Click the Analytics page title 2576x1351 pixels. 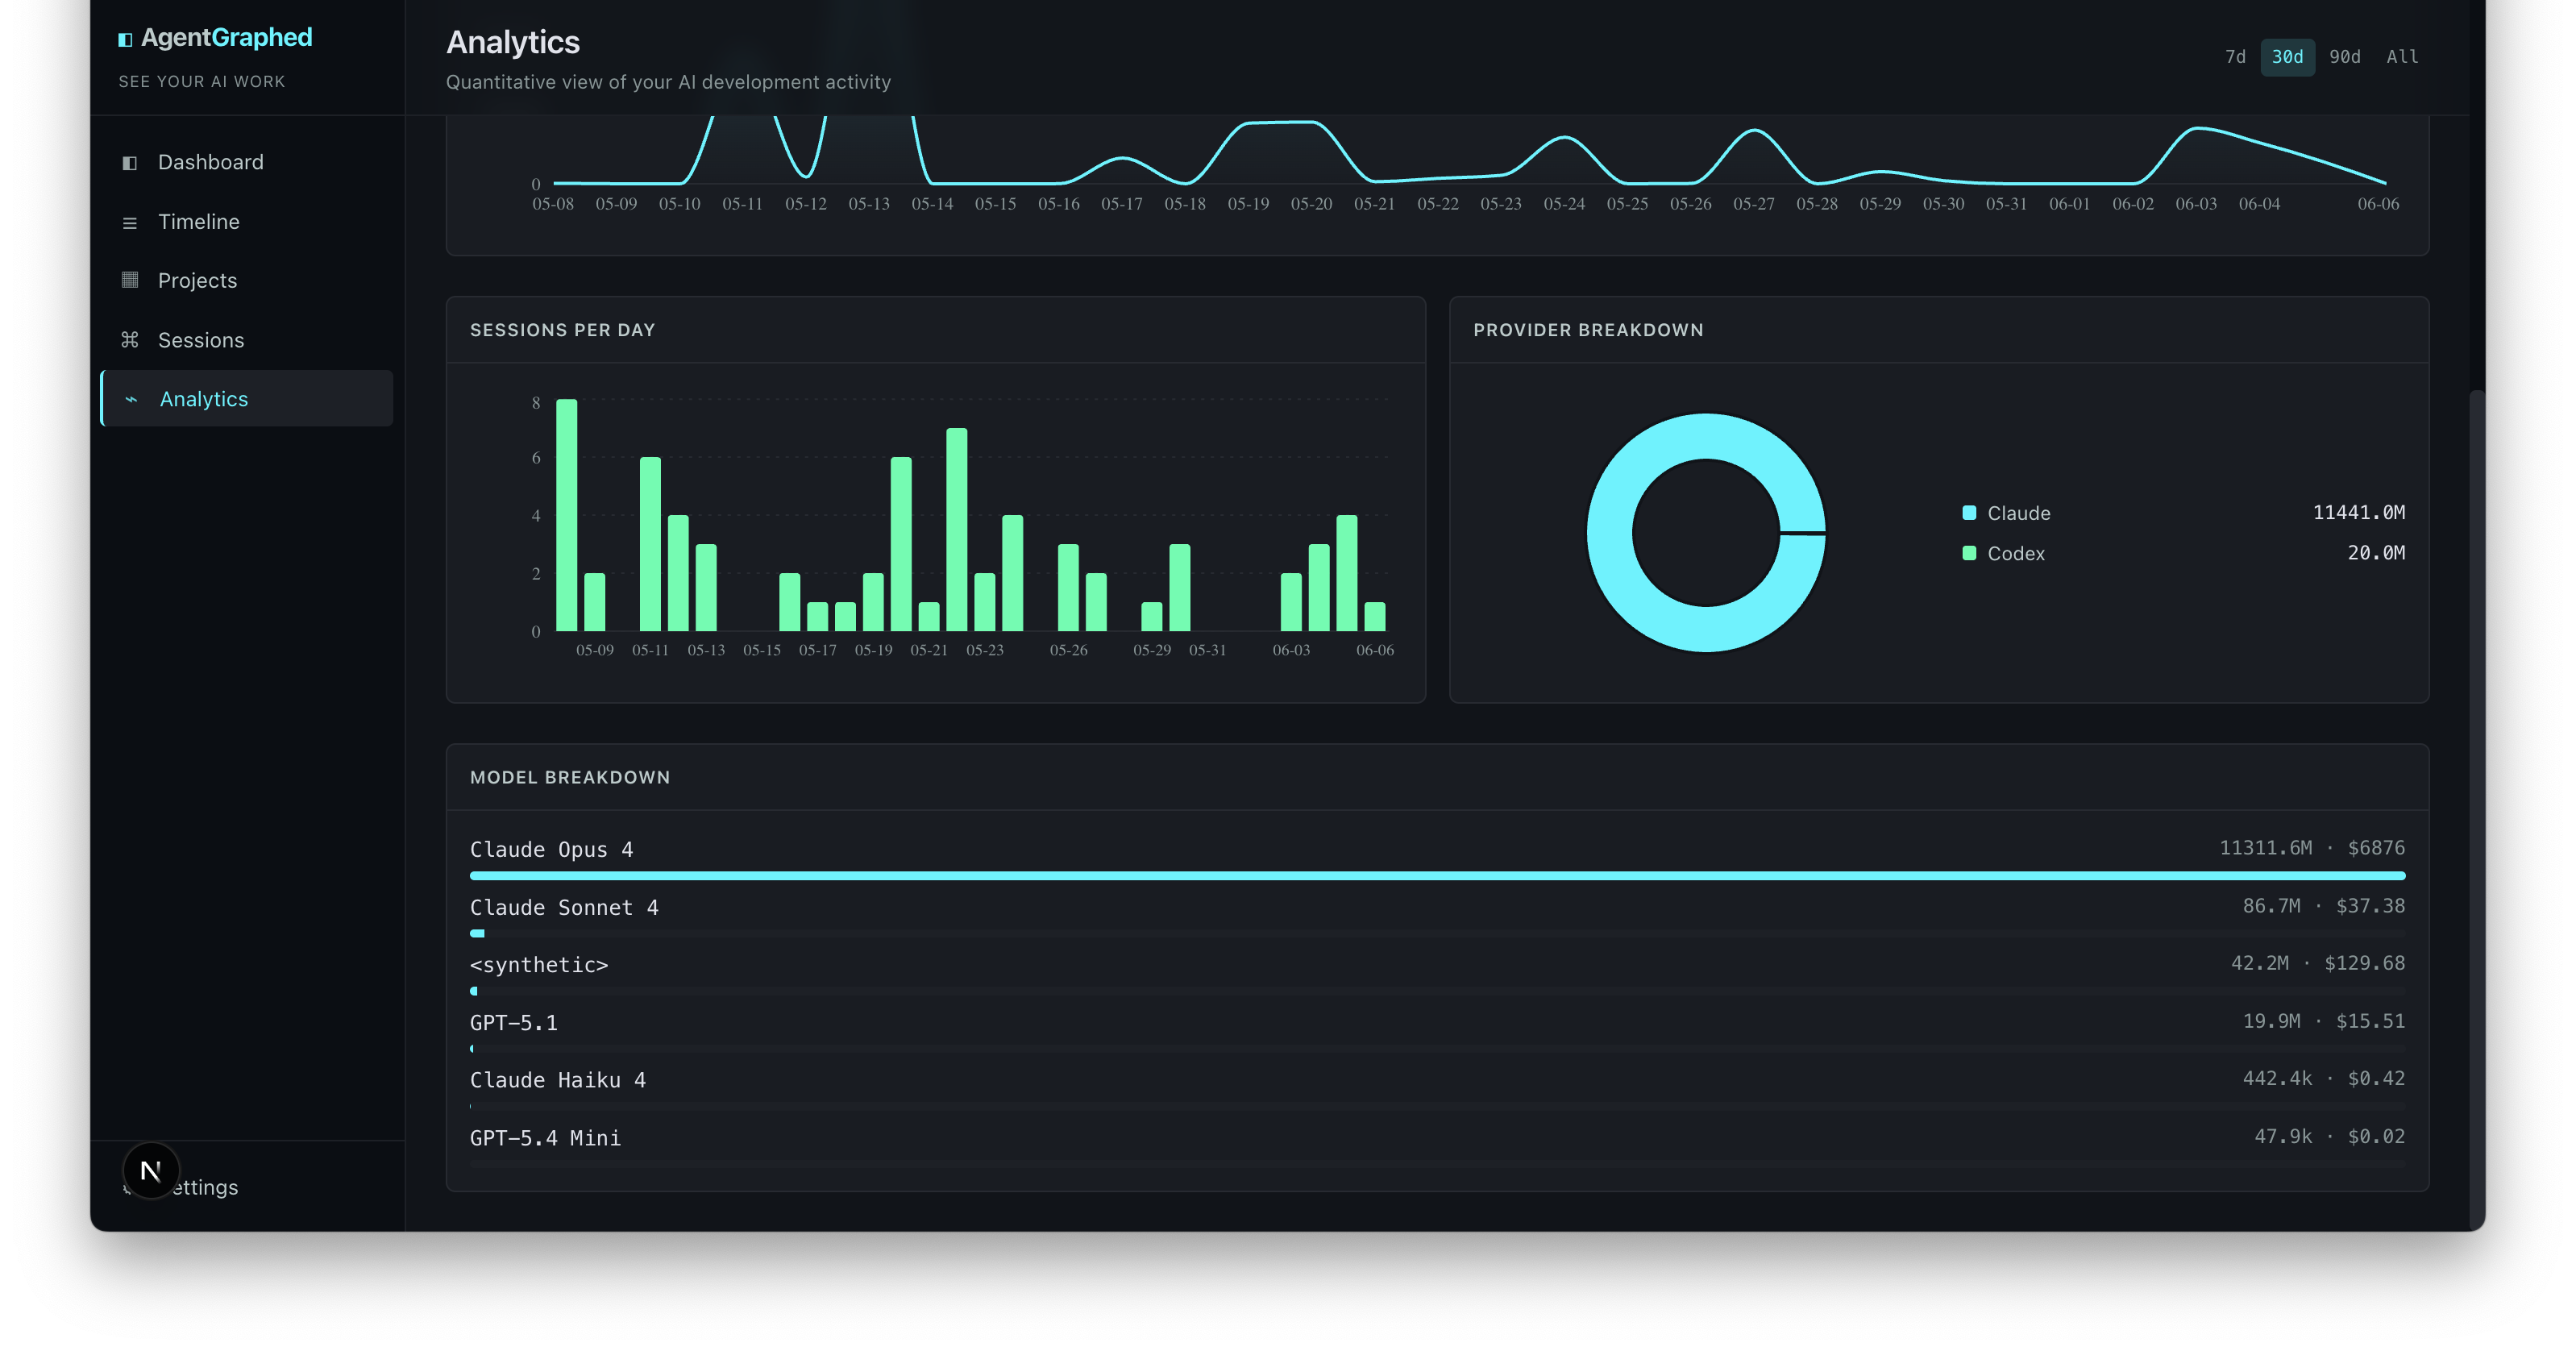point(513,42)
